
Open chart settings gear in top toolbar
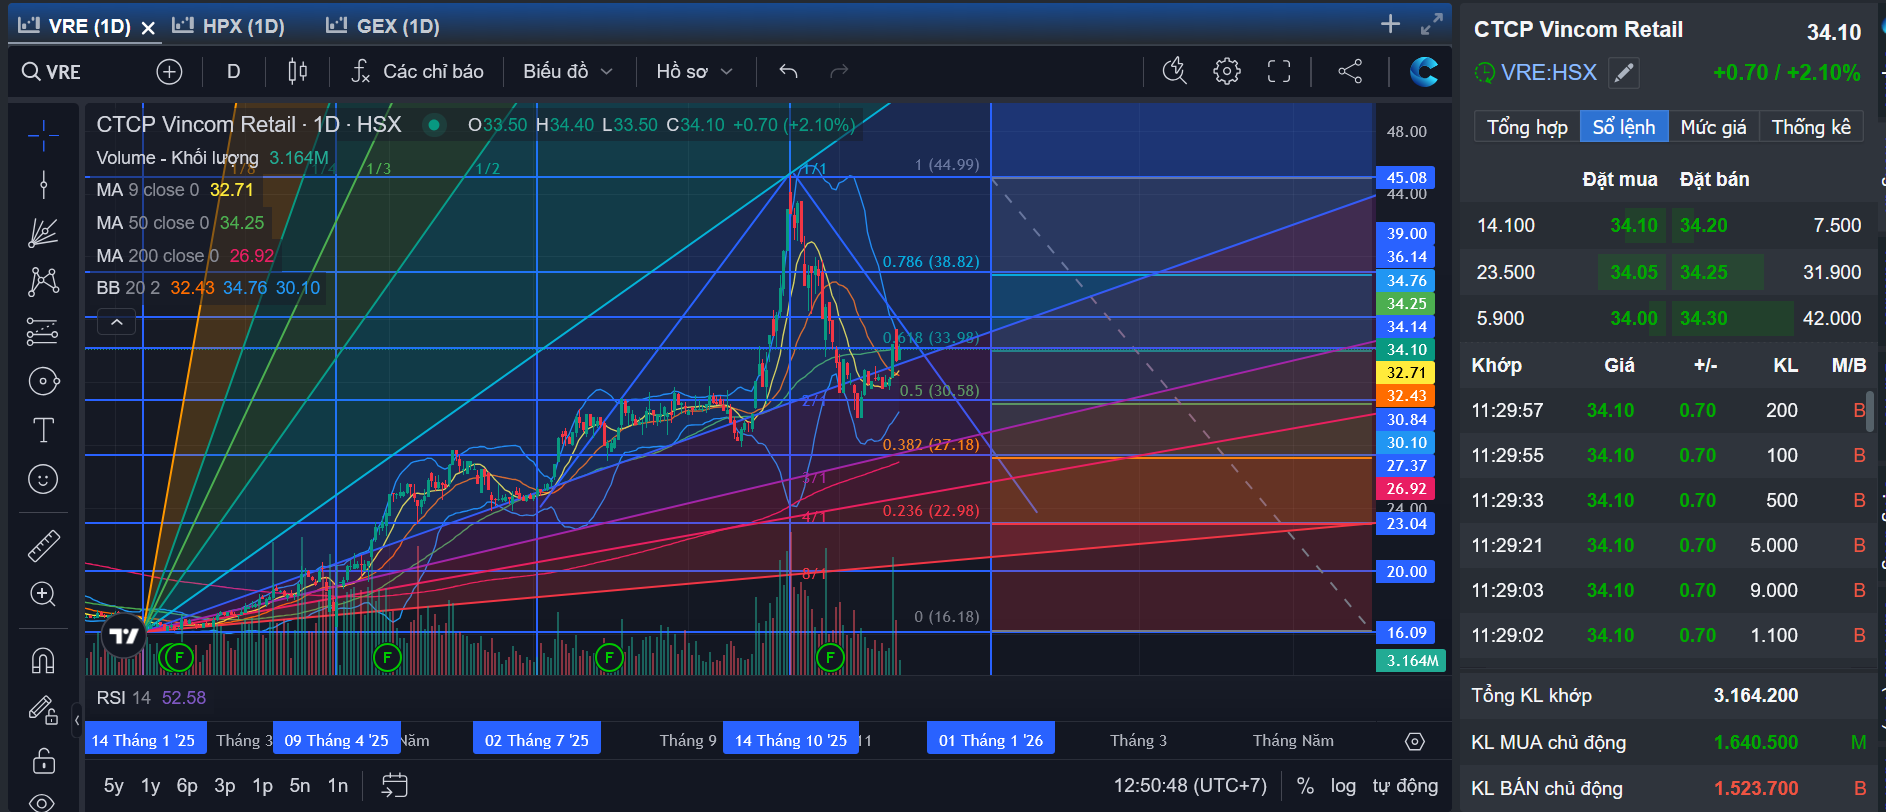(x=1227, y=71)
